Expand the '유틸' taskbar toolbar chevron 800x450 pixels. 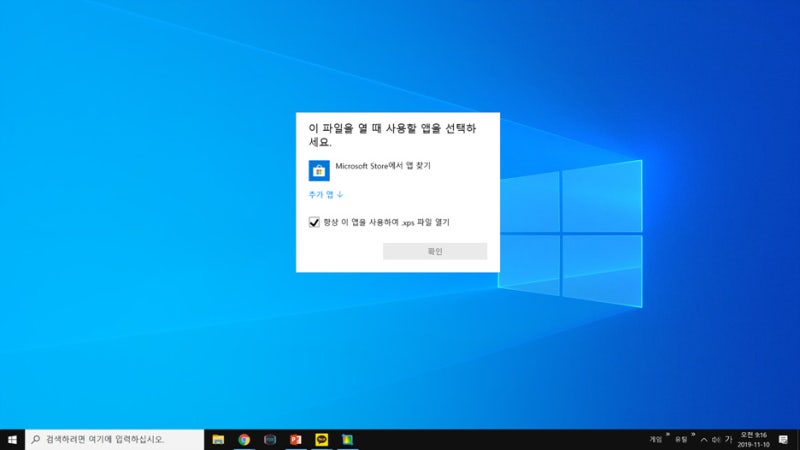(693, 435)
